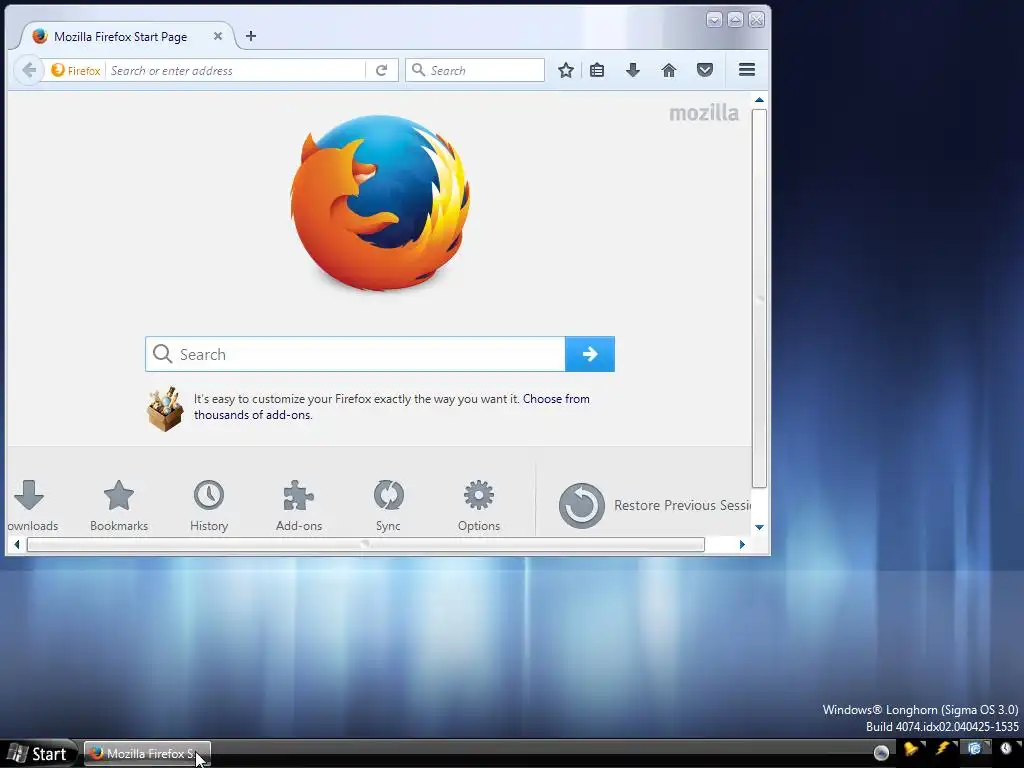Click the blue swirl tray icon
Screen dimensions: 1024x768
coord(974,749)
